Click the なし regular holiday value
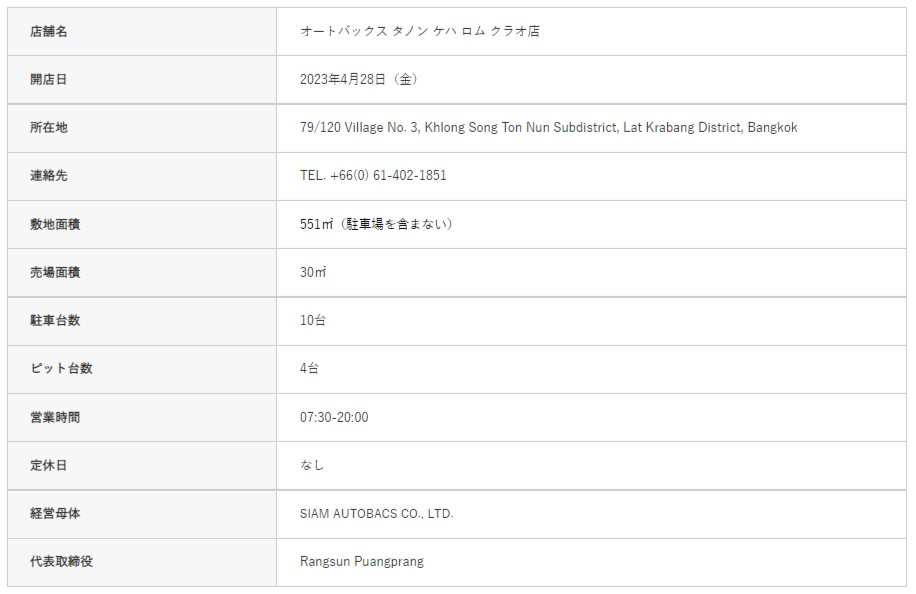 point(312,465)
